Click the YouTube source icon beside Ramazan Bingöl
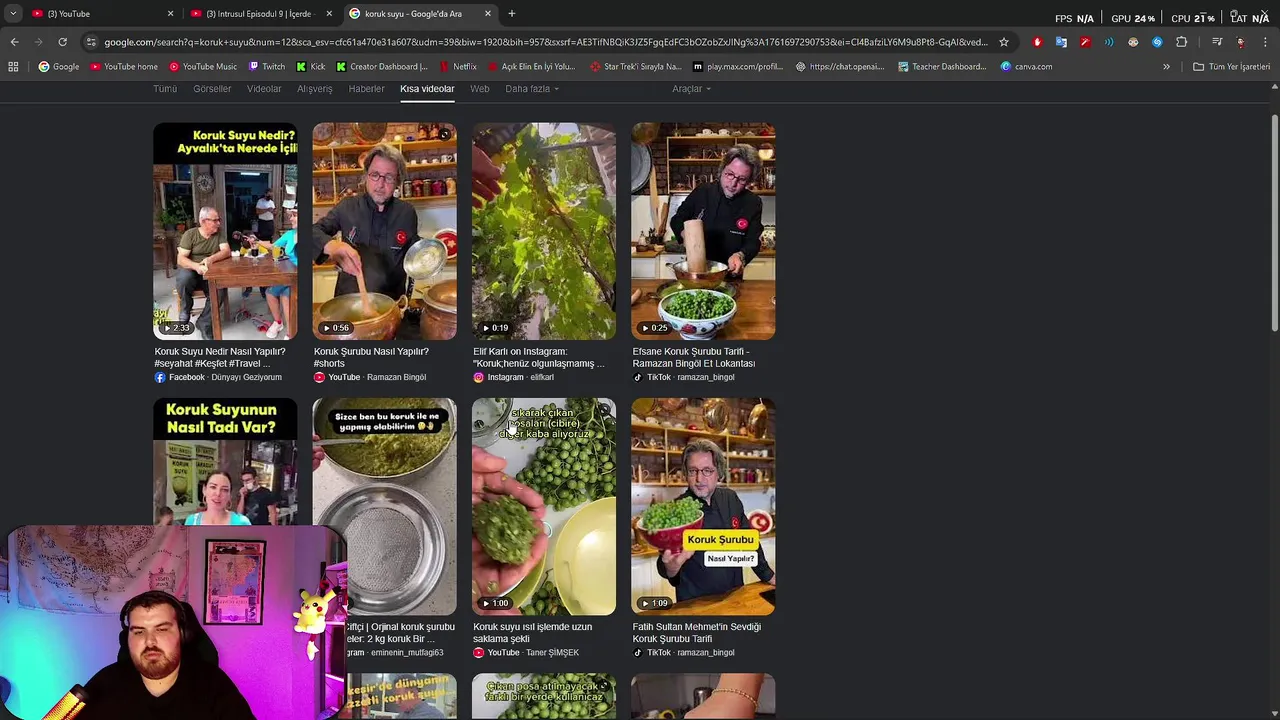The height and width of the screenshot is (720, 1280). (x=319, y=377)
